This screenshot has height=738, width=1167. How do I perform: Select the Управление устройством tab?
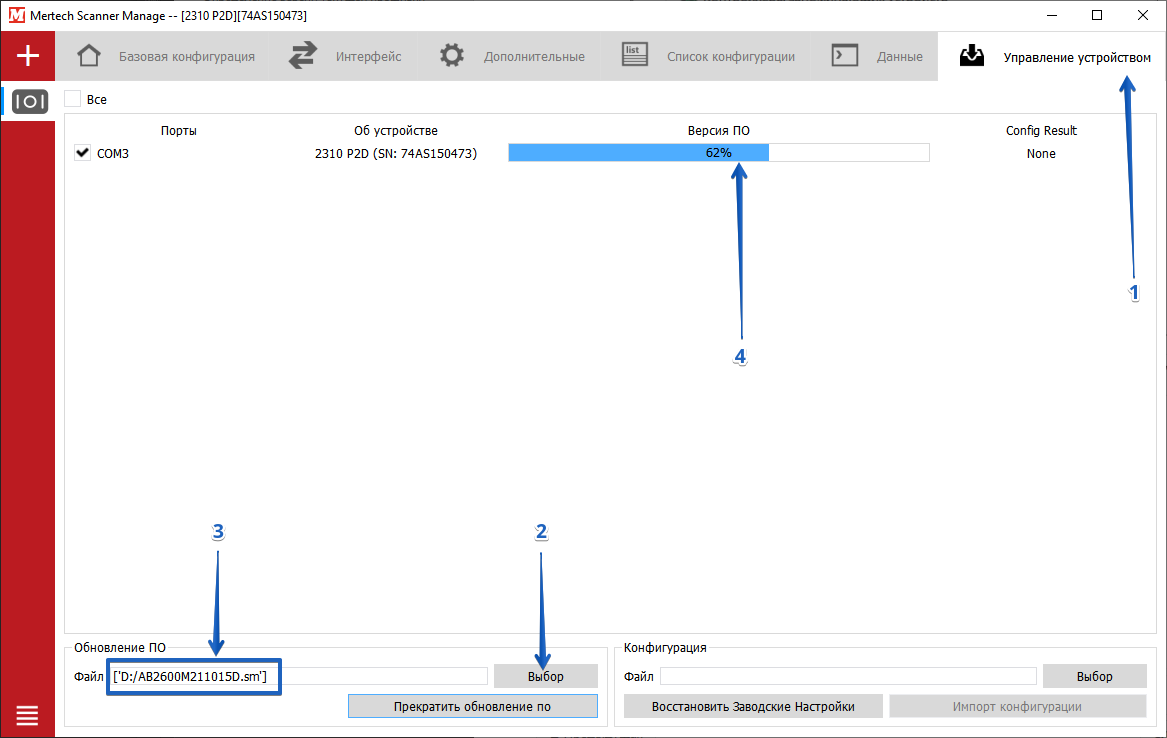coord(1053,56)
